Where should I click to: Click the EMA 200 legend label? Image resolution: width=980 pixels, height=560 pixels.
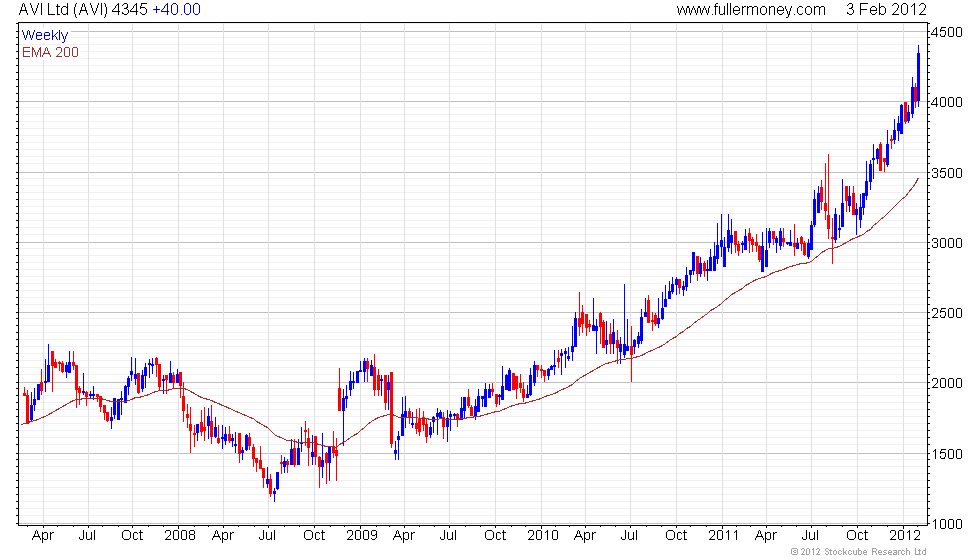pyautogui.click(x=50, y=52)
